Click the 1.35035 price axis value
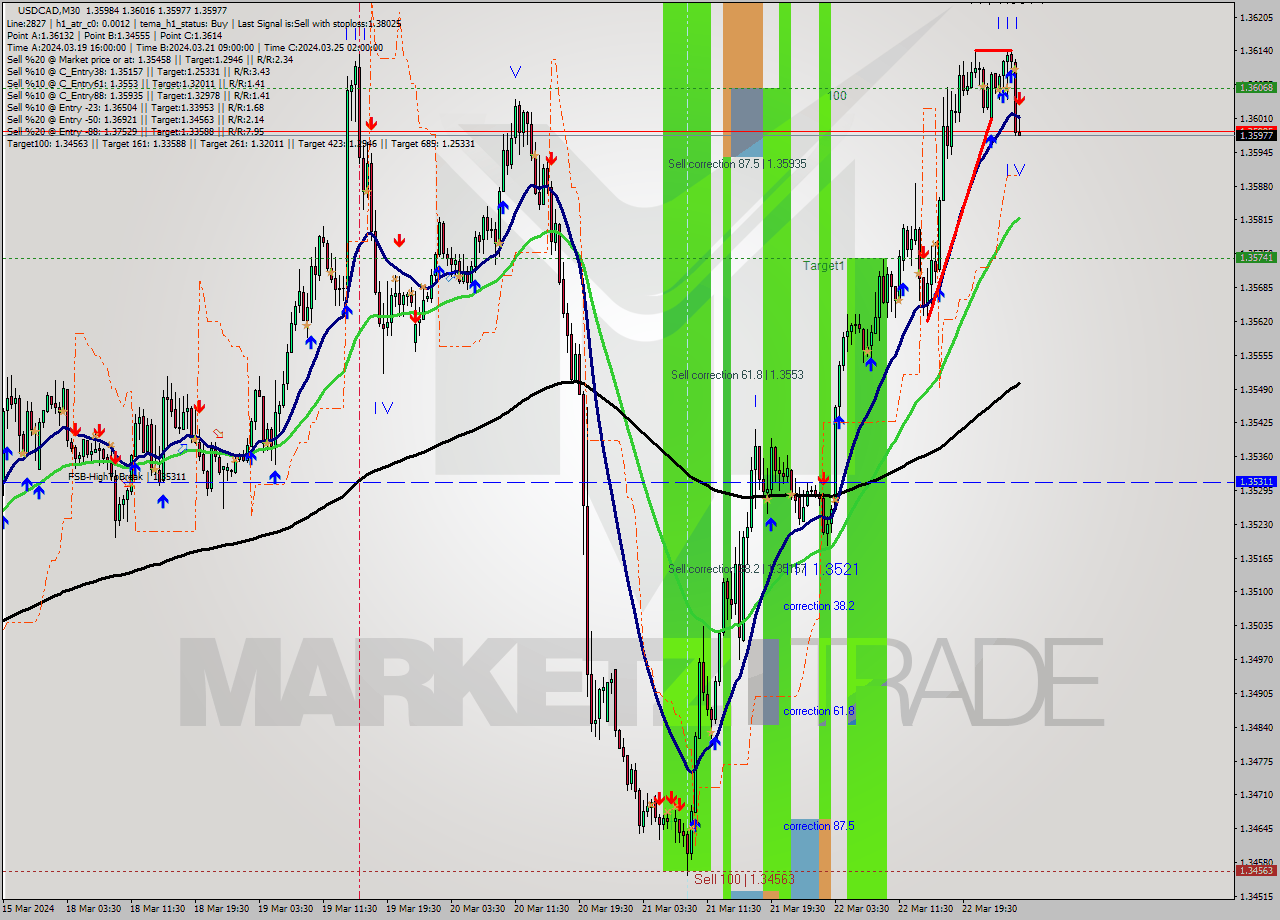Image resolution: width=1280 pixels, height=920 pixels. point(1256,626)
